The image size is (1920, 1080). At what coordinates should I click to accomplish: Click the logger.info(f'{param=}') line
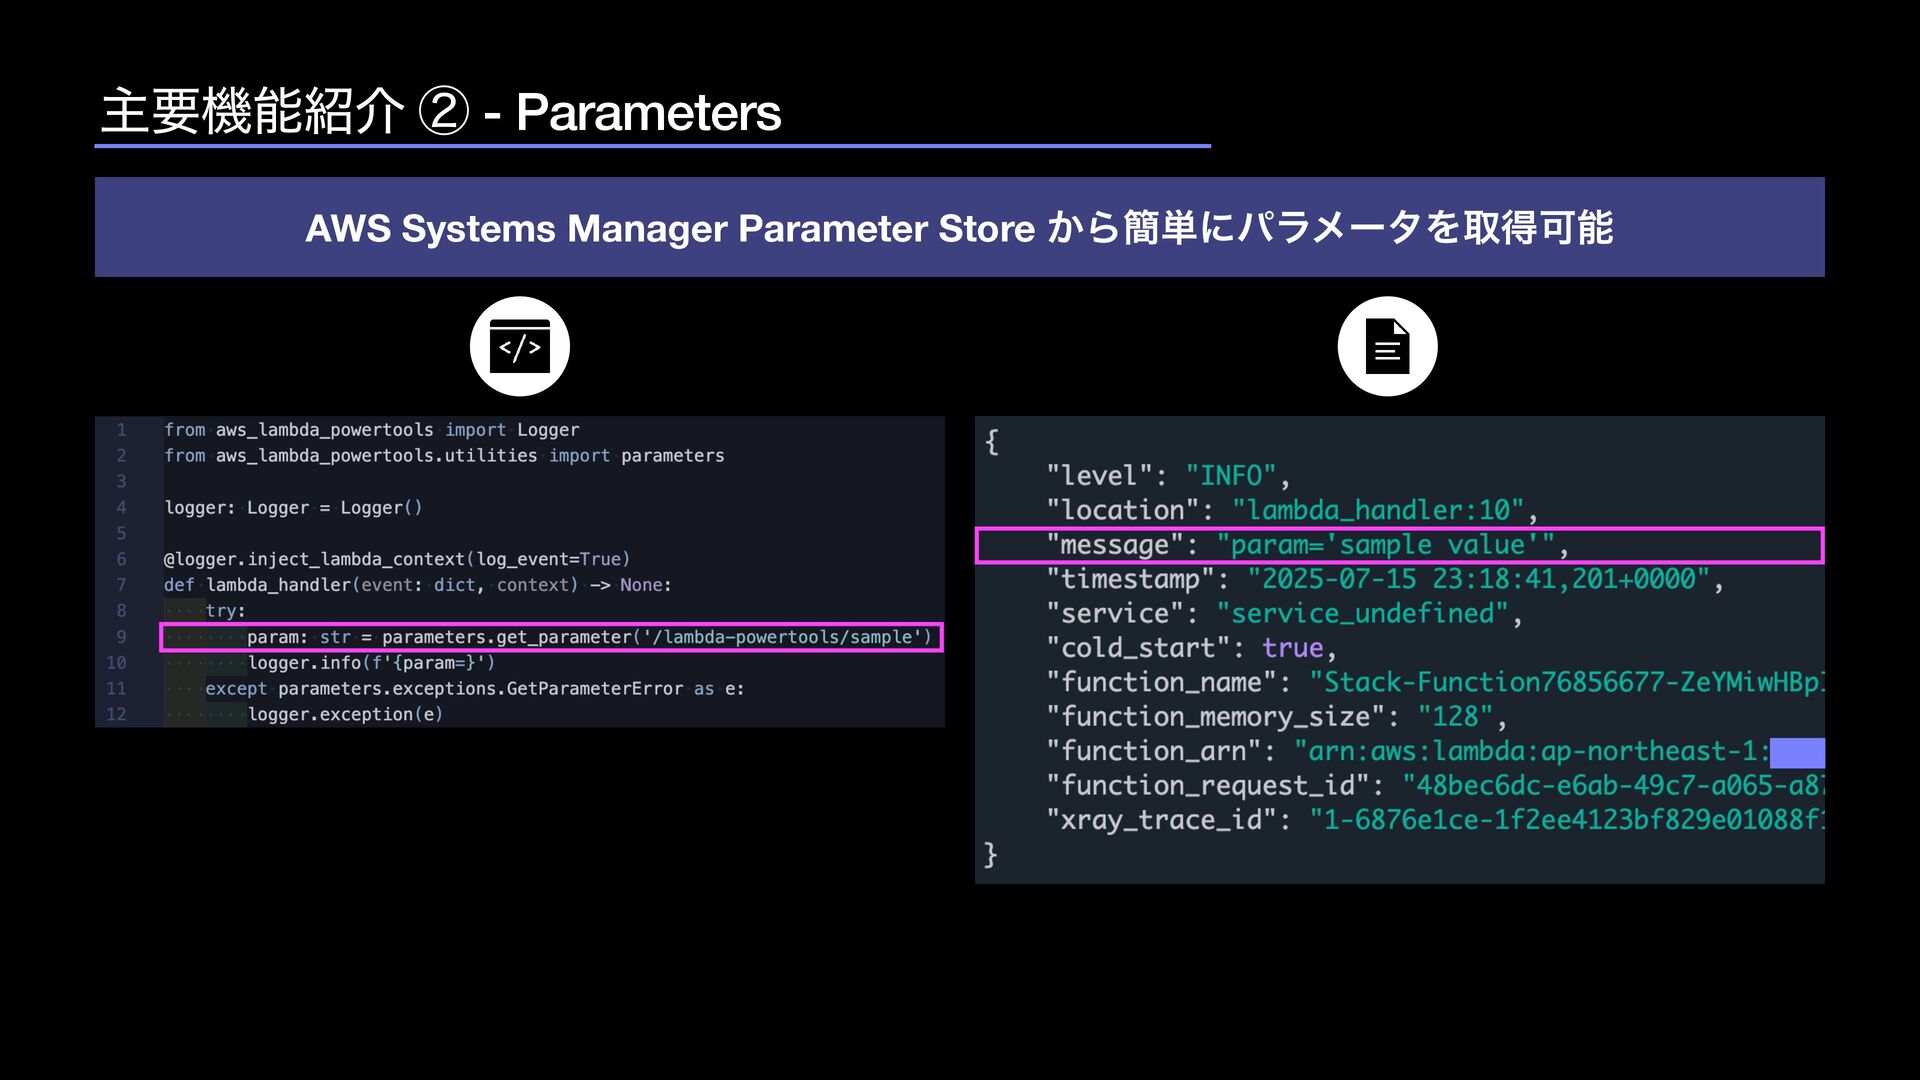pos(371,663)
